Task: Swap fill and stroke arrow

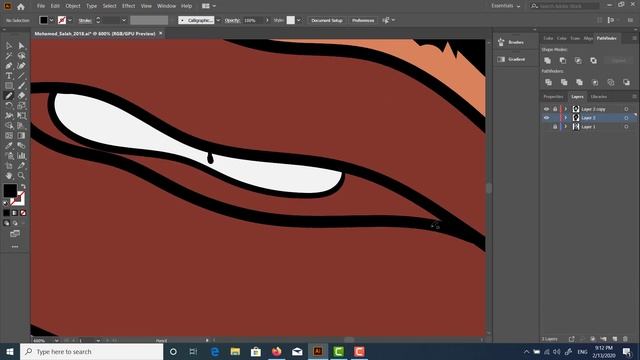Action: tap(23, 186)
